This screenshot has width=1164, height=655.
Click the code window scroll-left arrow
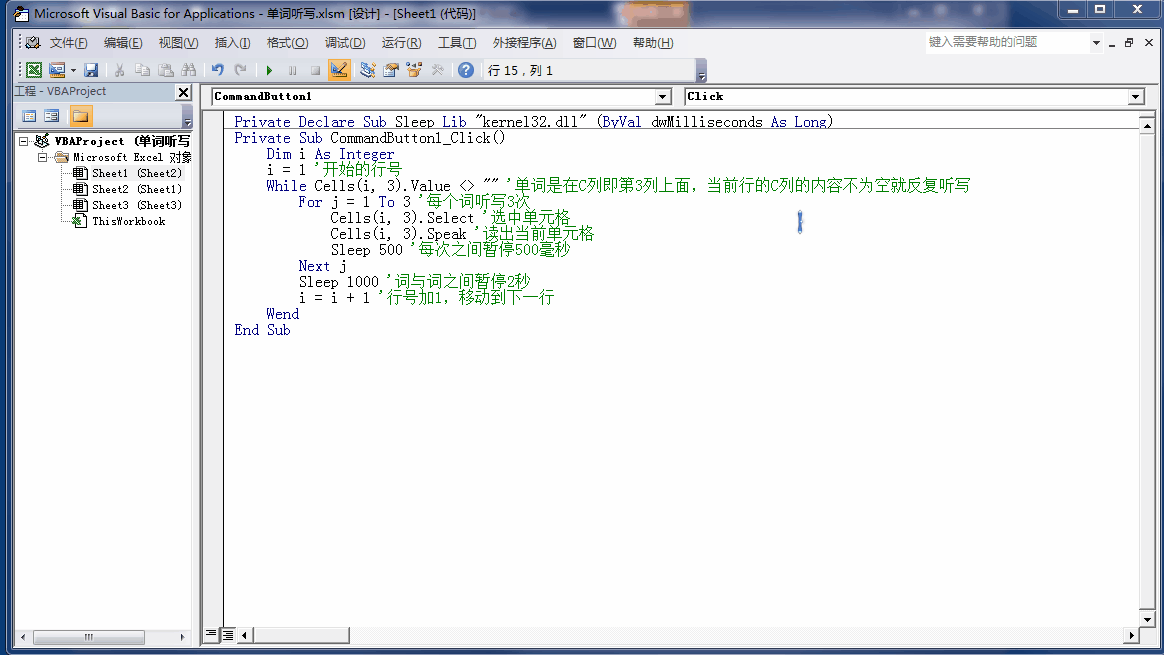(x=244, y=635)
